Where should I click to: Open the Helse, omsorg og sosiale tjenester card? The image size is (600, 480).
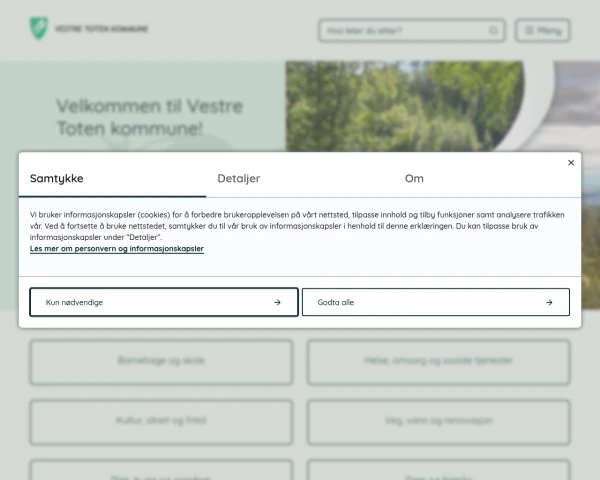(439, 362)
